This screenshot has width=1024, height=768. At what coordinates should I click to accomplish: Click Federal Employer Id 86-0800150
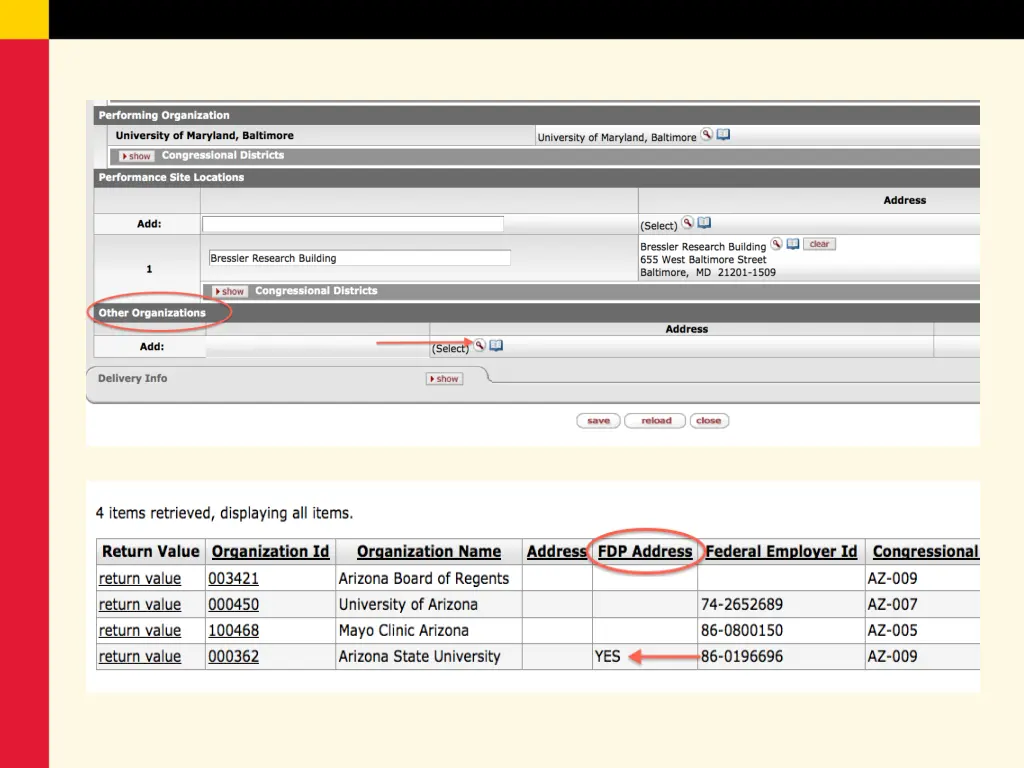742,631
